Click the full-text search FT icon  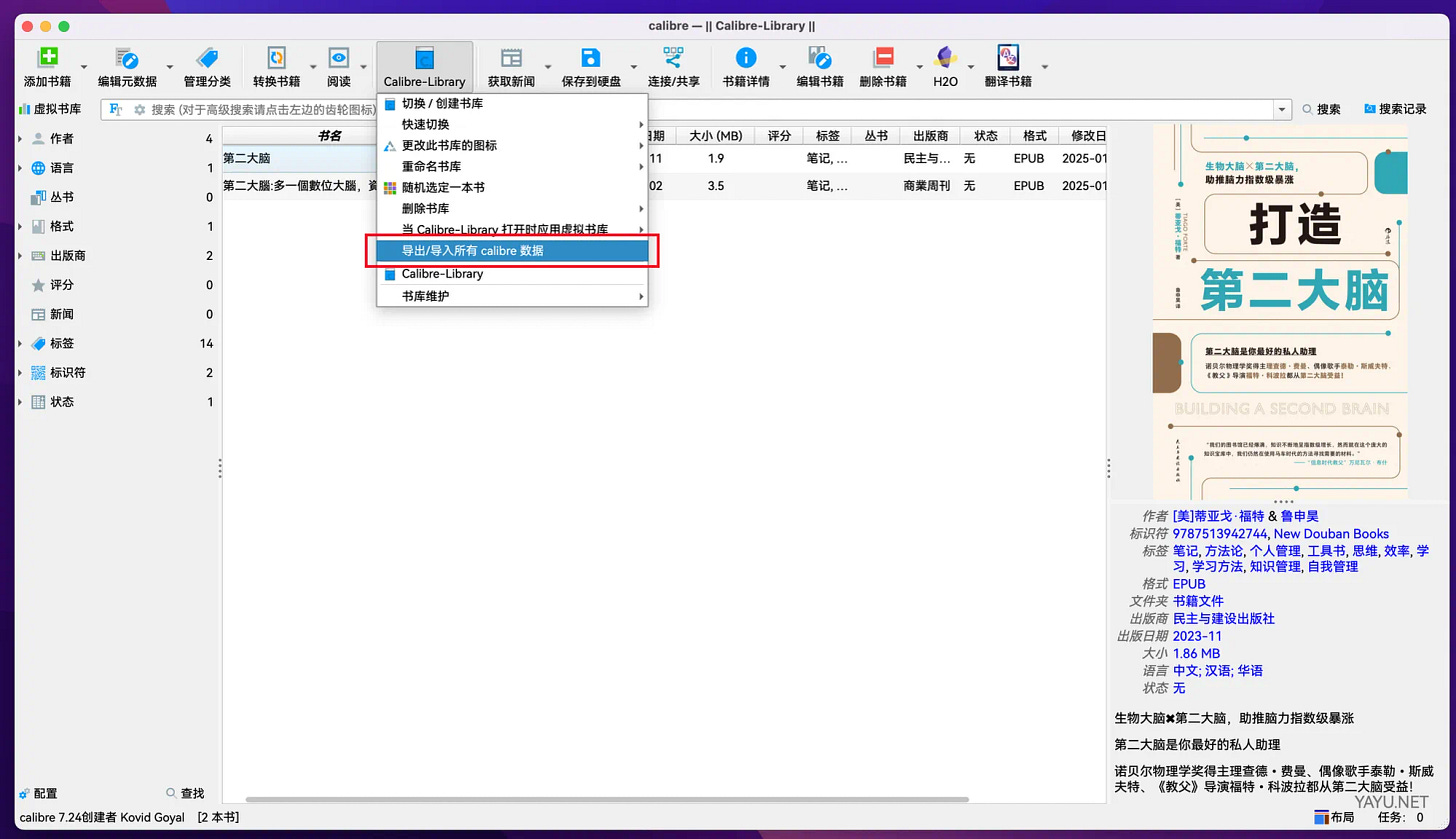(x=116, y=109)
